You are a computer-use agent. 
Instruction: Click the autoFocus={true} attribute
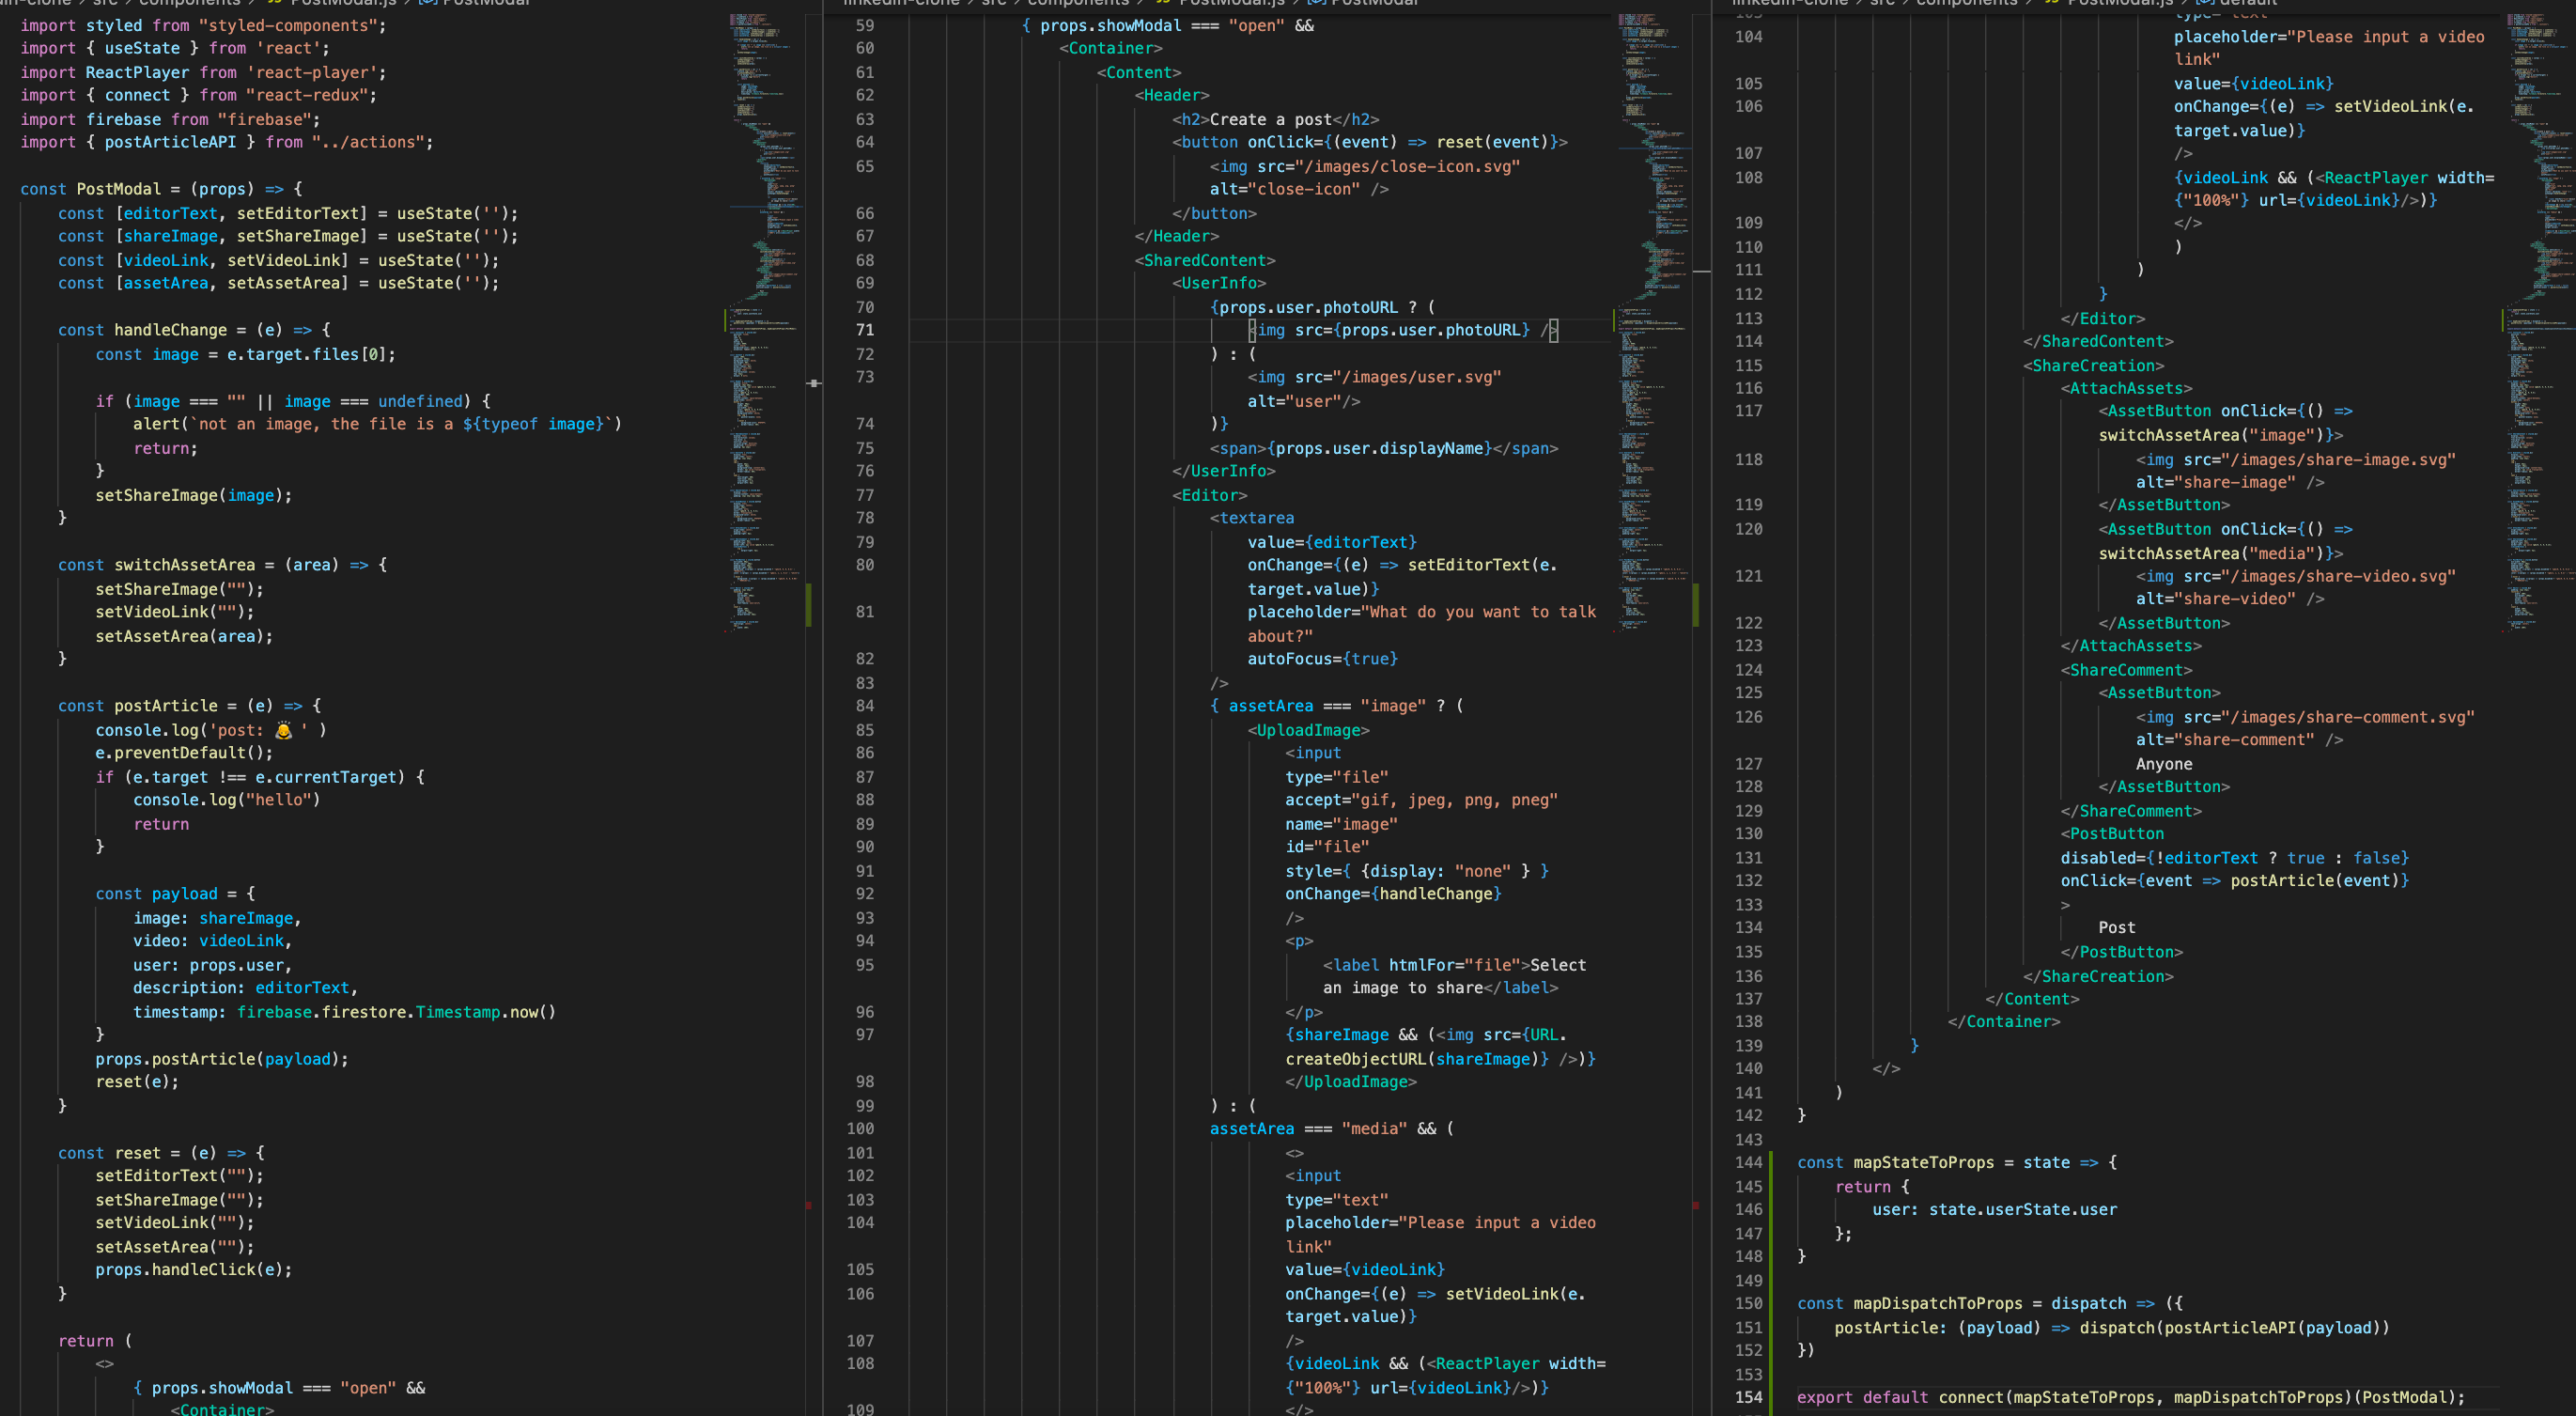point(1323,659)
